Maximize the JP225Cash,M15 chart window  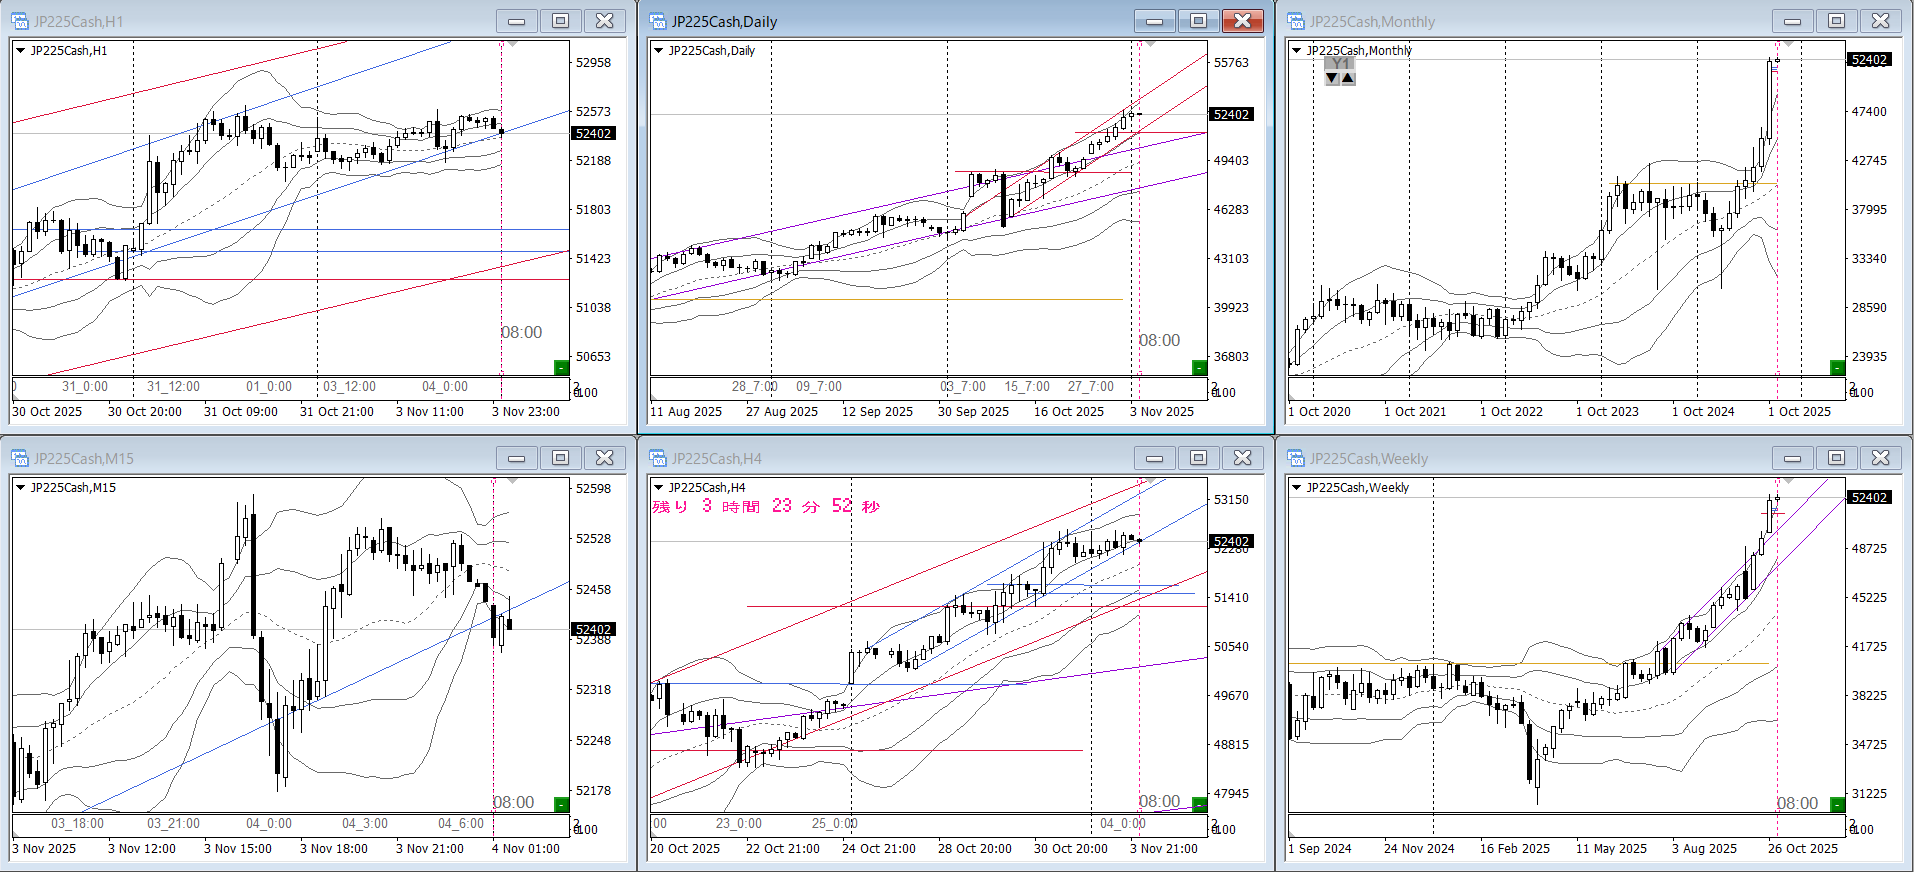click(560, 458)
